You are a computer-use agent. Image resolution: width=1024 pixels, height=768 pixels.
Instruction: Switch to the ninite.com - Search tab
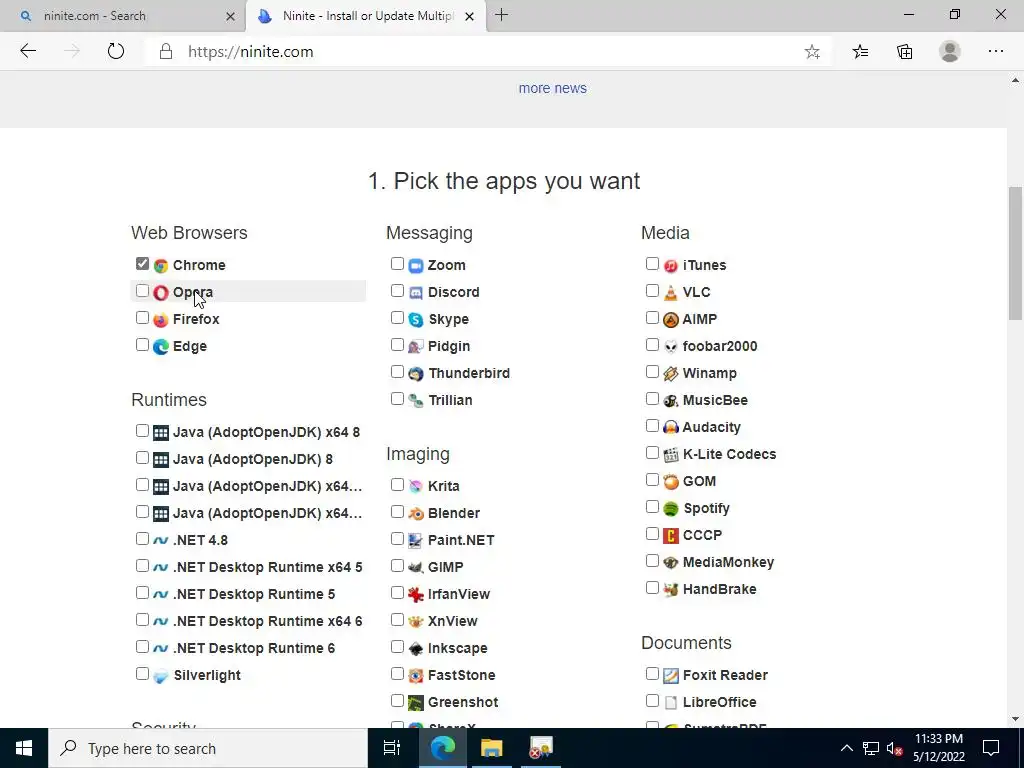(x=123, y=16)
